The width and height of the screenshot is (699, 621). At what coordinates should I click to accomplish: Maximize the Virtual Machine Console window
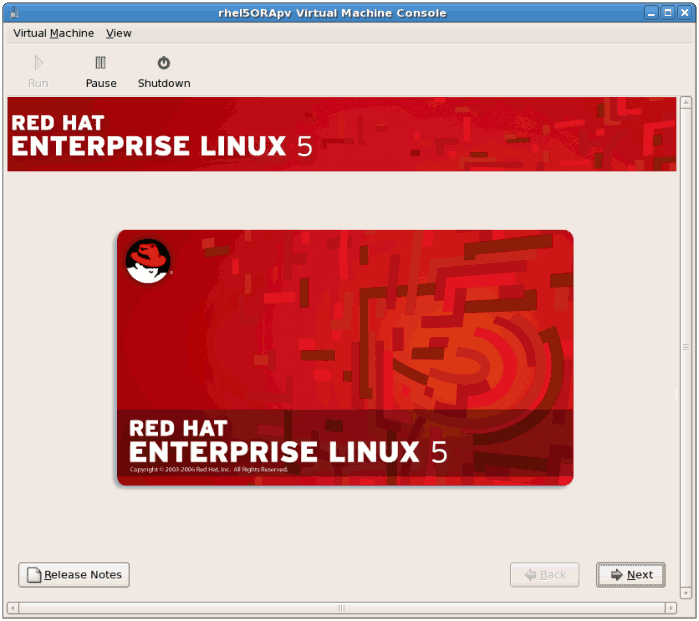pyautogui.click(x=668, y=13)
